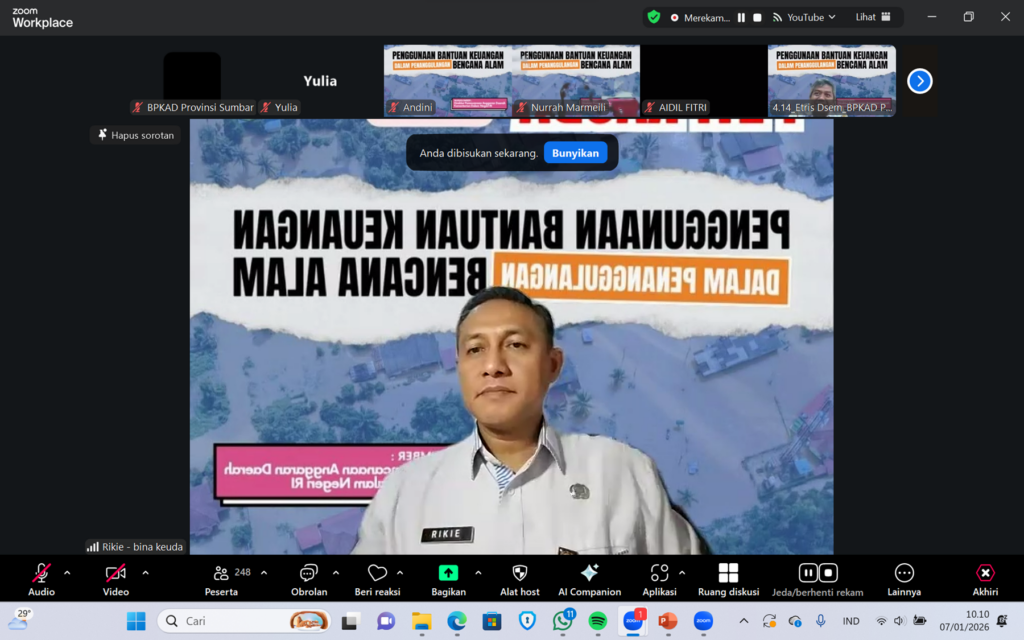Screen dimensions: 1024x640
Task: Open the Aplikasi apps icon
Action: click(659, 573)
